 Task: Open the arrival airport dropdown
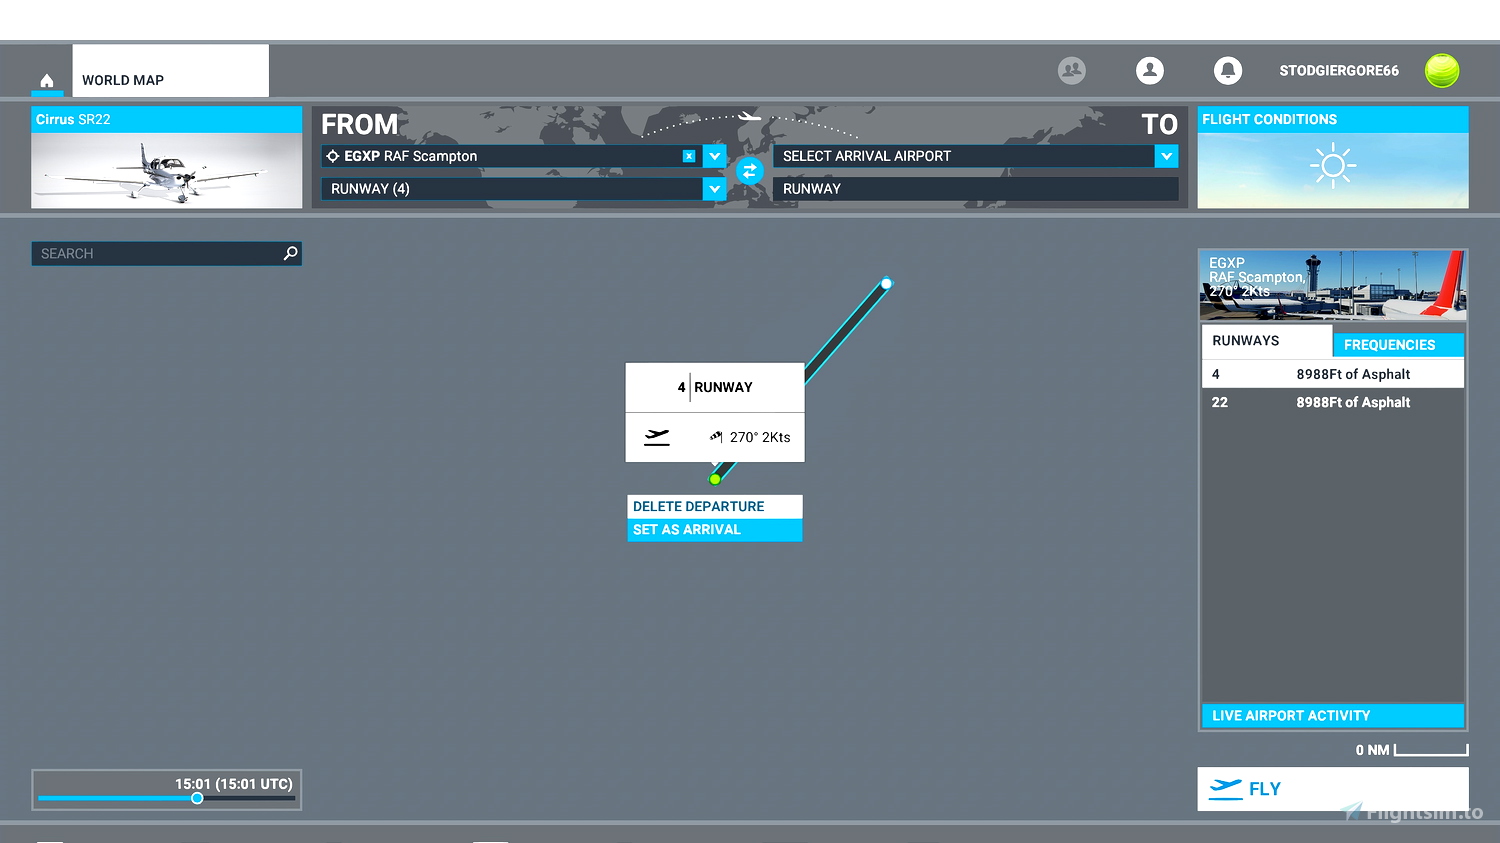tap(1166, 156)
